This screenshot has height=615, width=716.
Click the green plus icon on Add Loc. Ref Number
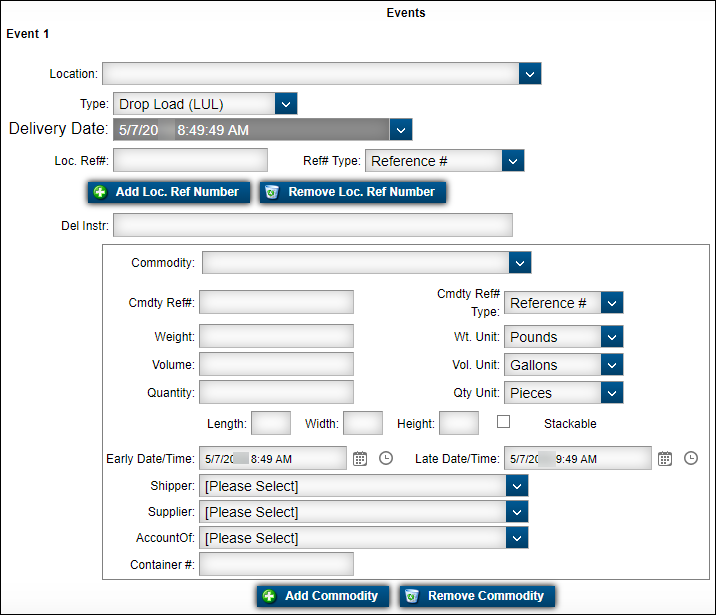click(x=99, y=192)
